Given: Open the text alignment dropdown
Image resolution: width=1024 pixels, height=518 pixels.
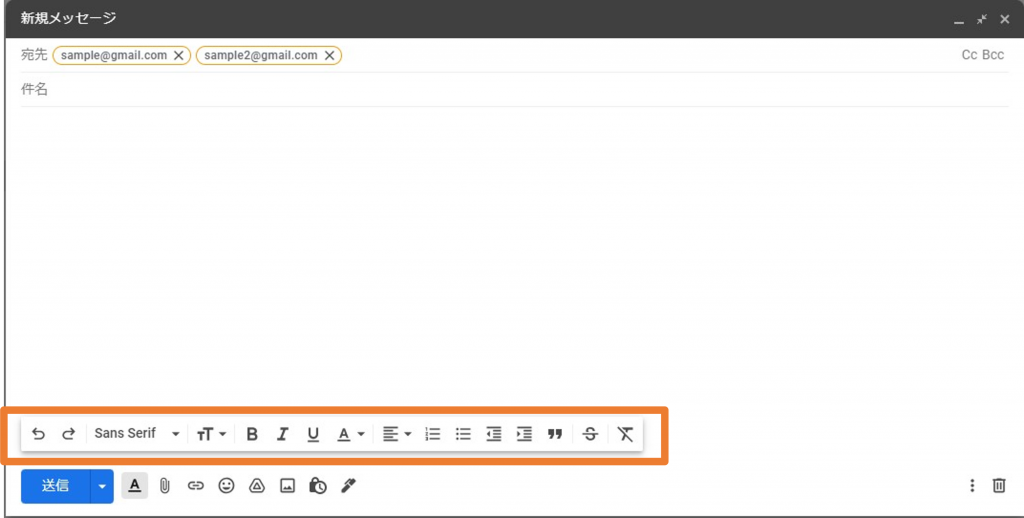Looking at the screenshot, I should [x=396, y=434].
